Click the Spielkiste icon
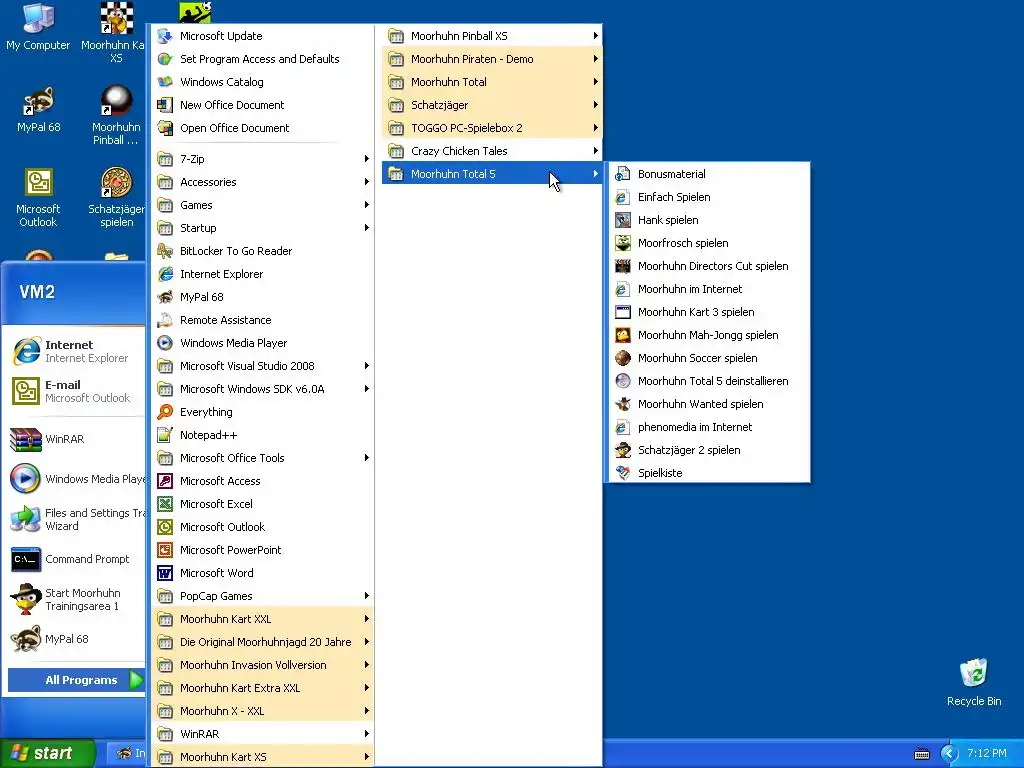This screenshot has height=768, width=1024. [622, 473]
